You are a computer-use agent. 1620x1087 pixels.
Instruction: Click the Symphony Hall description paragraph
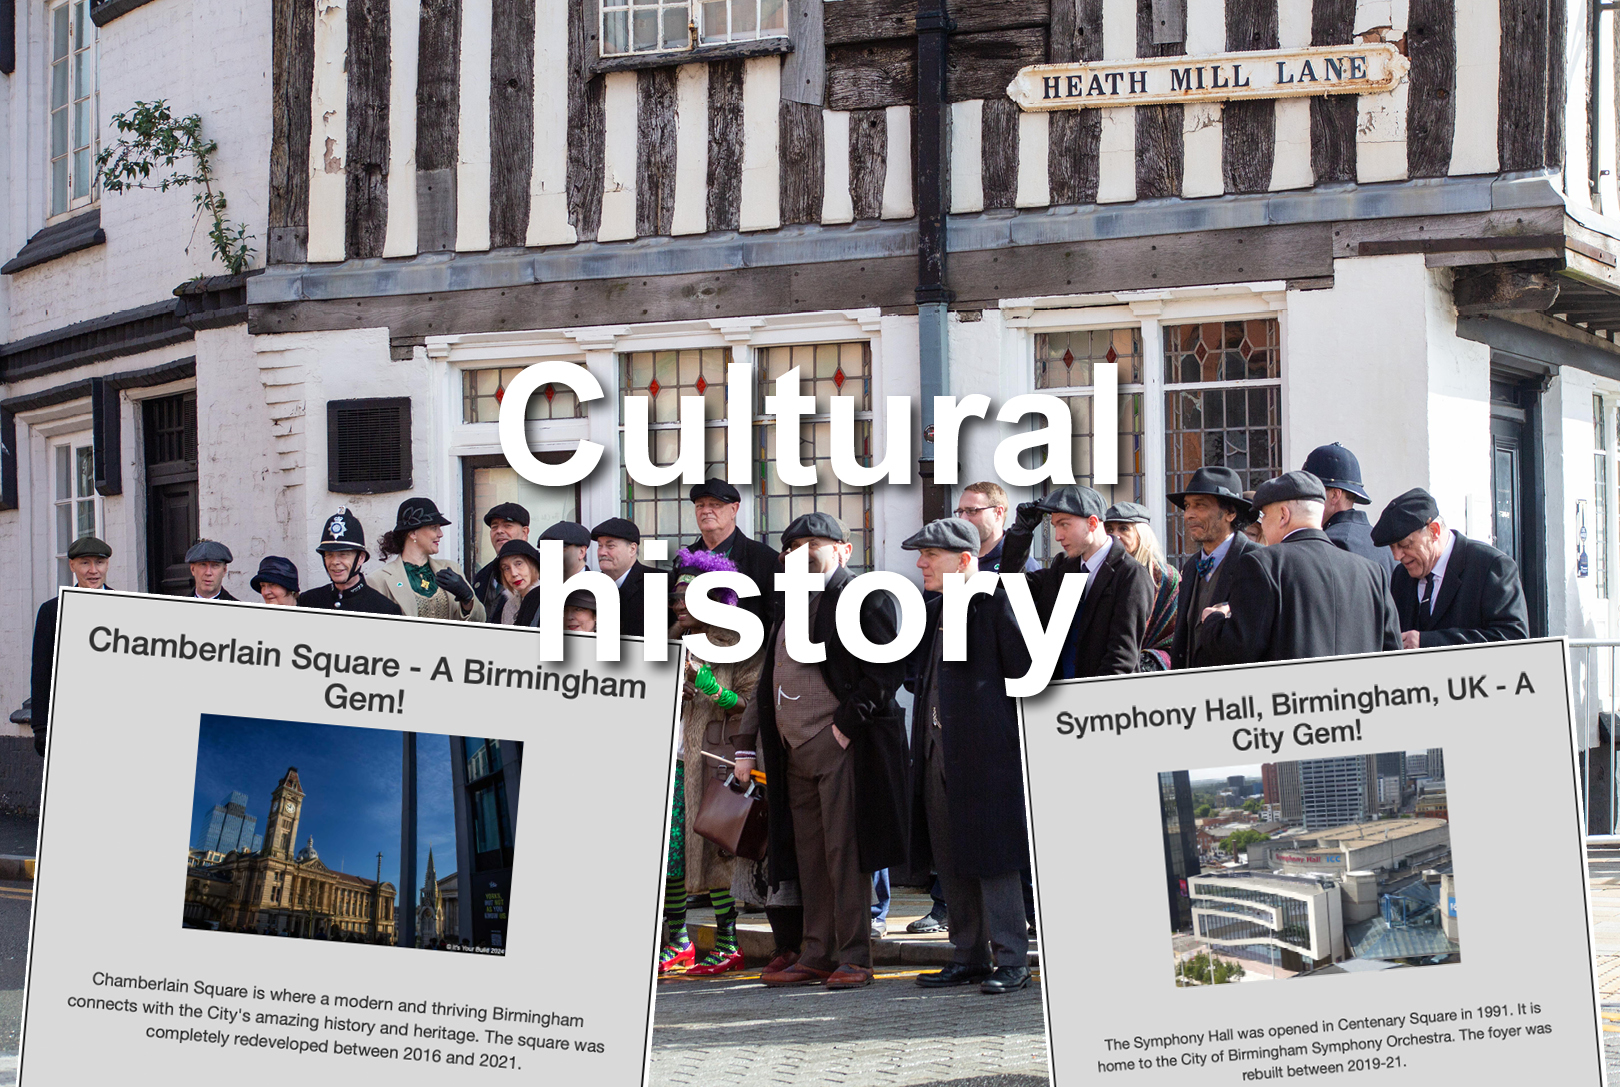(x=1323, y=1042)
